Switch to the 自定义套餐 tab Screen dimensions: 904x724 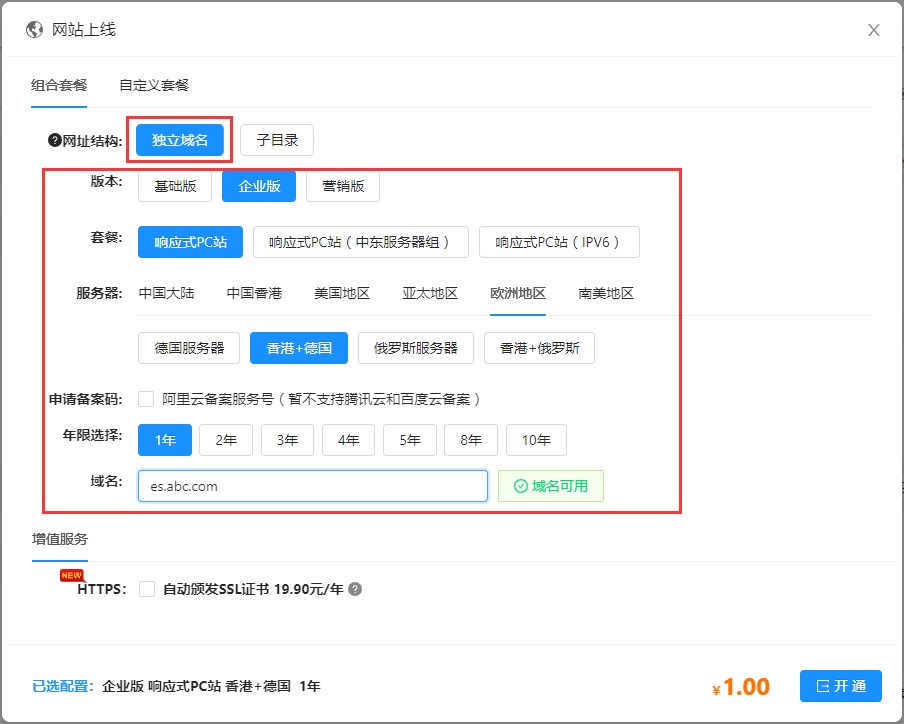coord(153,85)
